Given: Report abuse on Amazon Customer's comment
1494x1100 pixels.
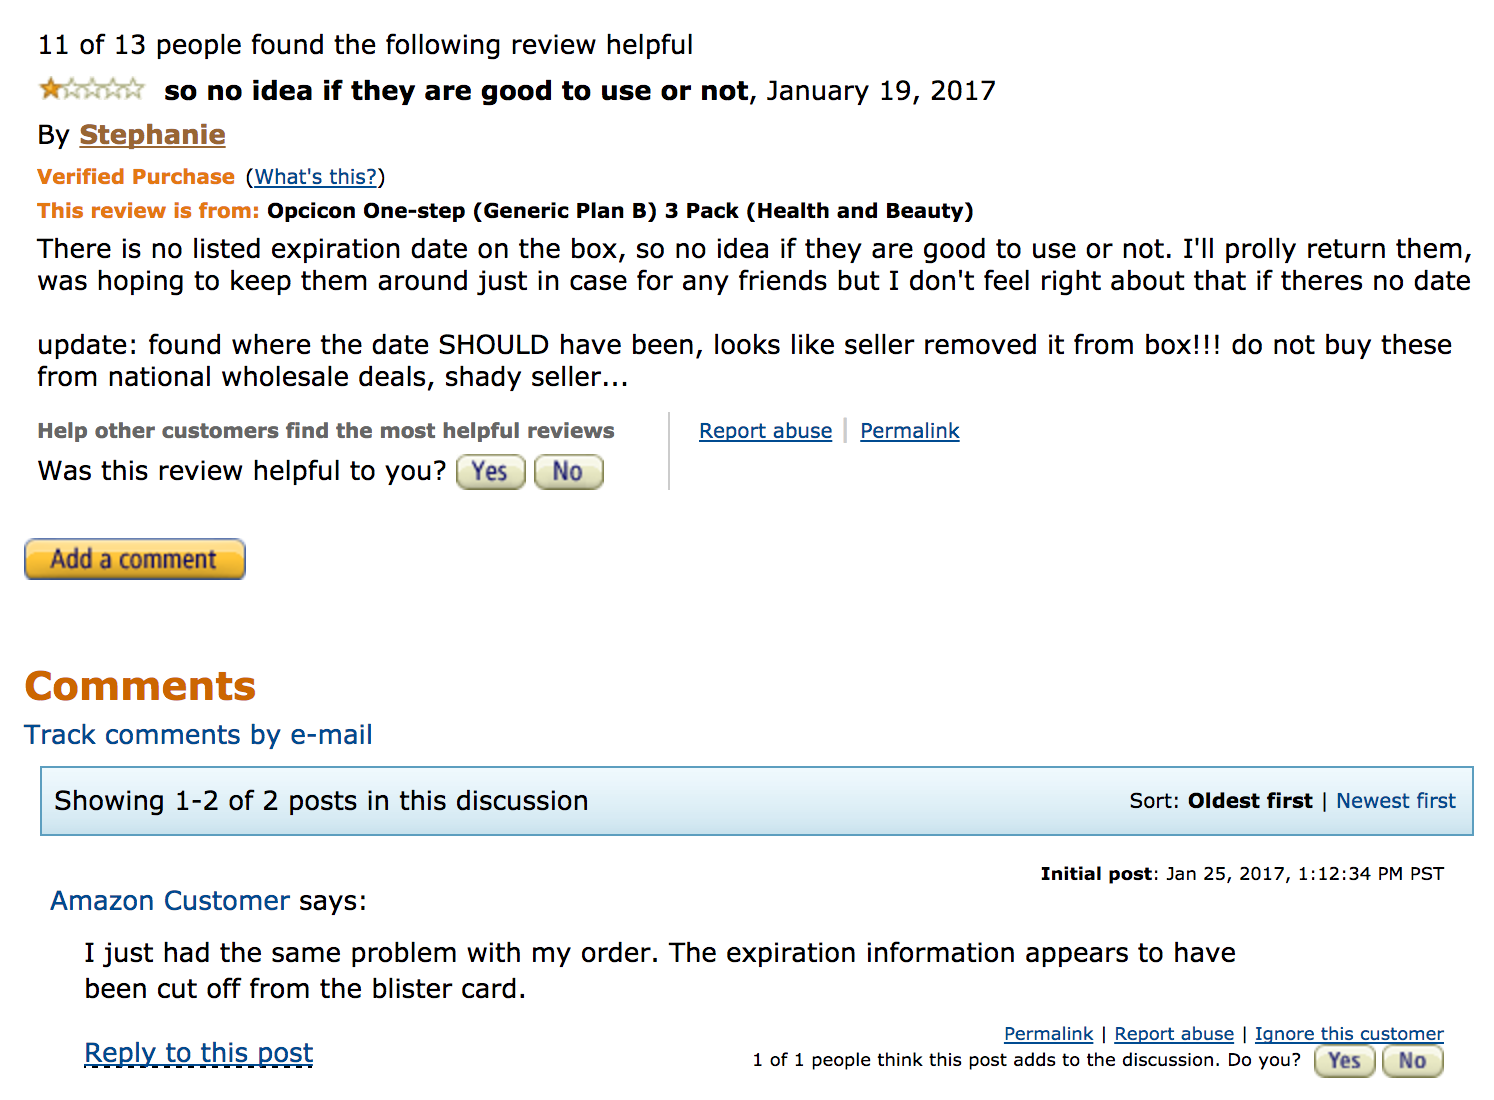Looking at the screenshot, I should pos(1174,1034).
